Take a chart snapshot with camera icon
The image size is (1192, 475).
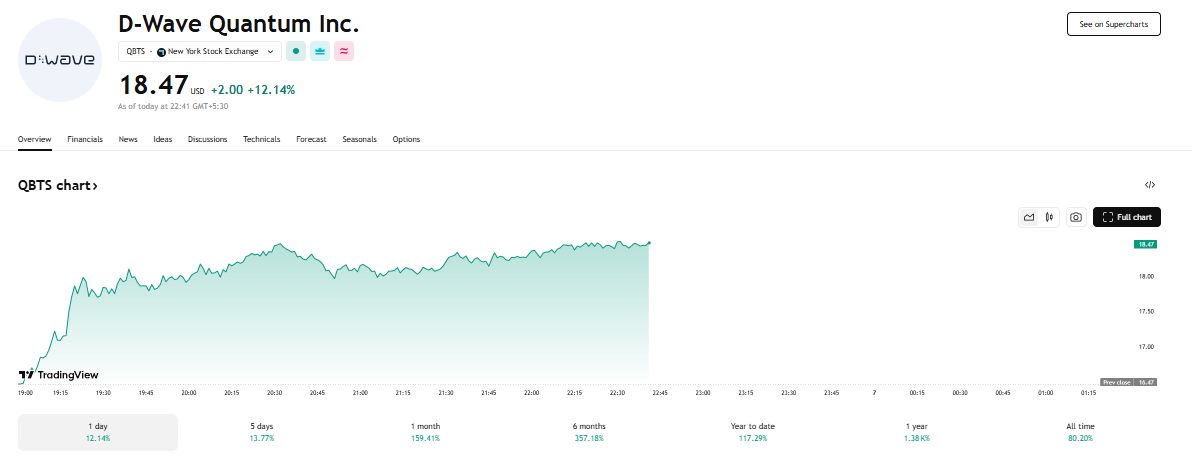click(x=1076, y=217)
